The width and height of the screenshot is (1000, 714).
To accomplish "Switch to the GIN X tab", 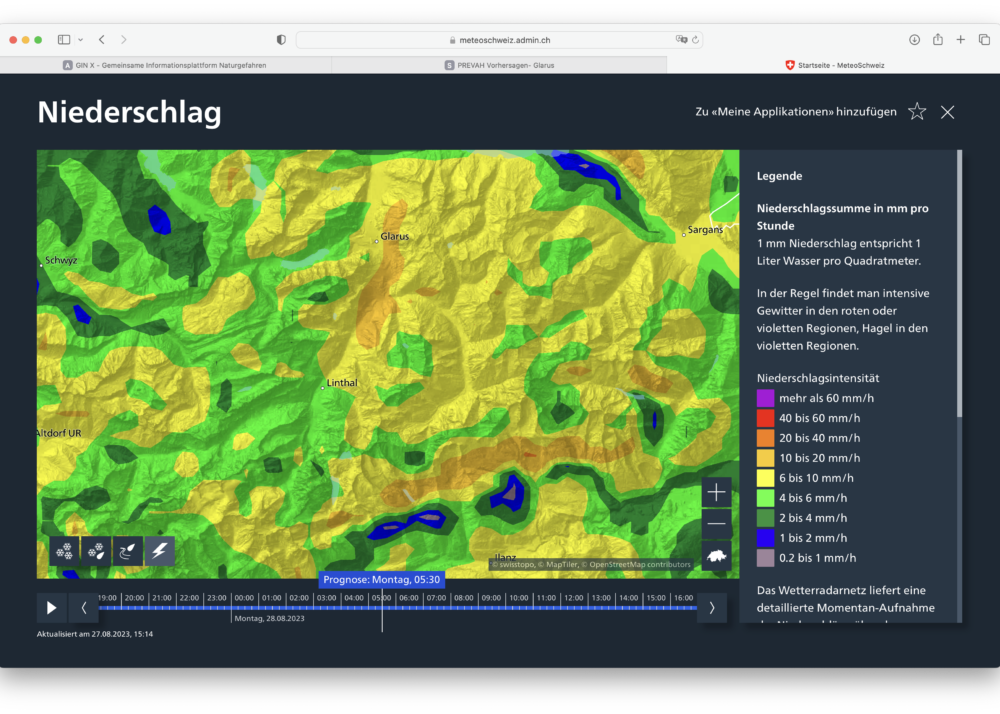I will click(x=166, y=65).
